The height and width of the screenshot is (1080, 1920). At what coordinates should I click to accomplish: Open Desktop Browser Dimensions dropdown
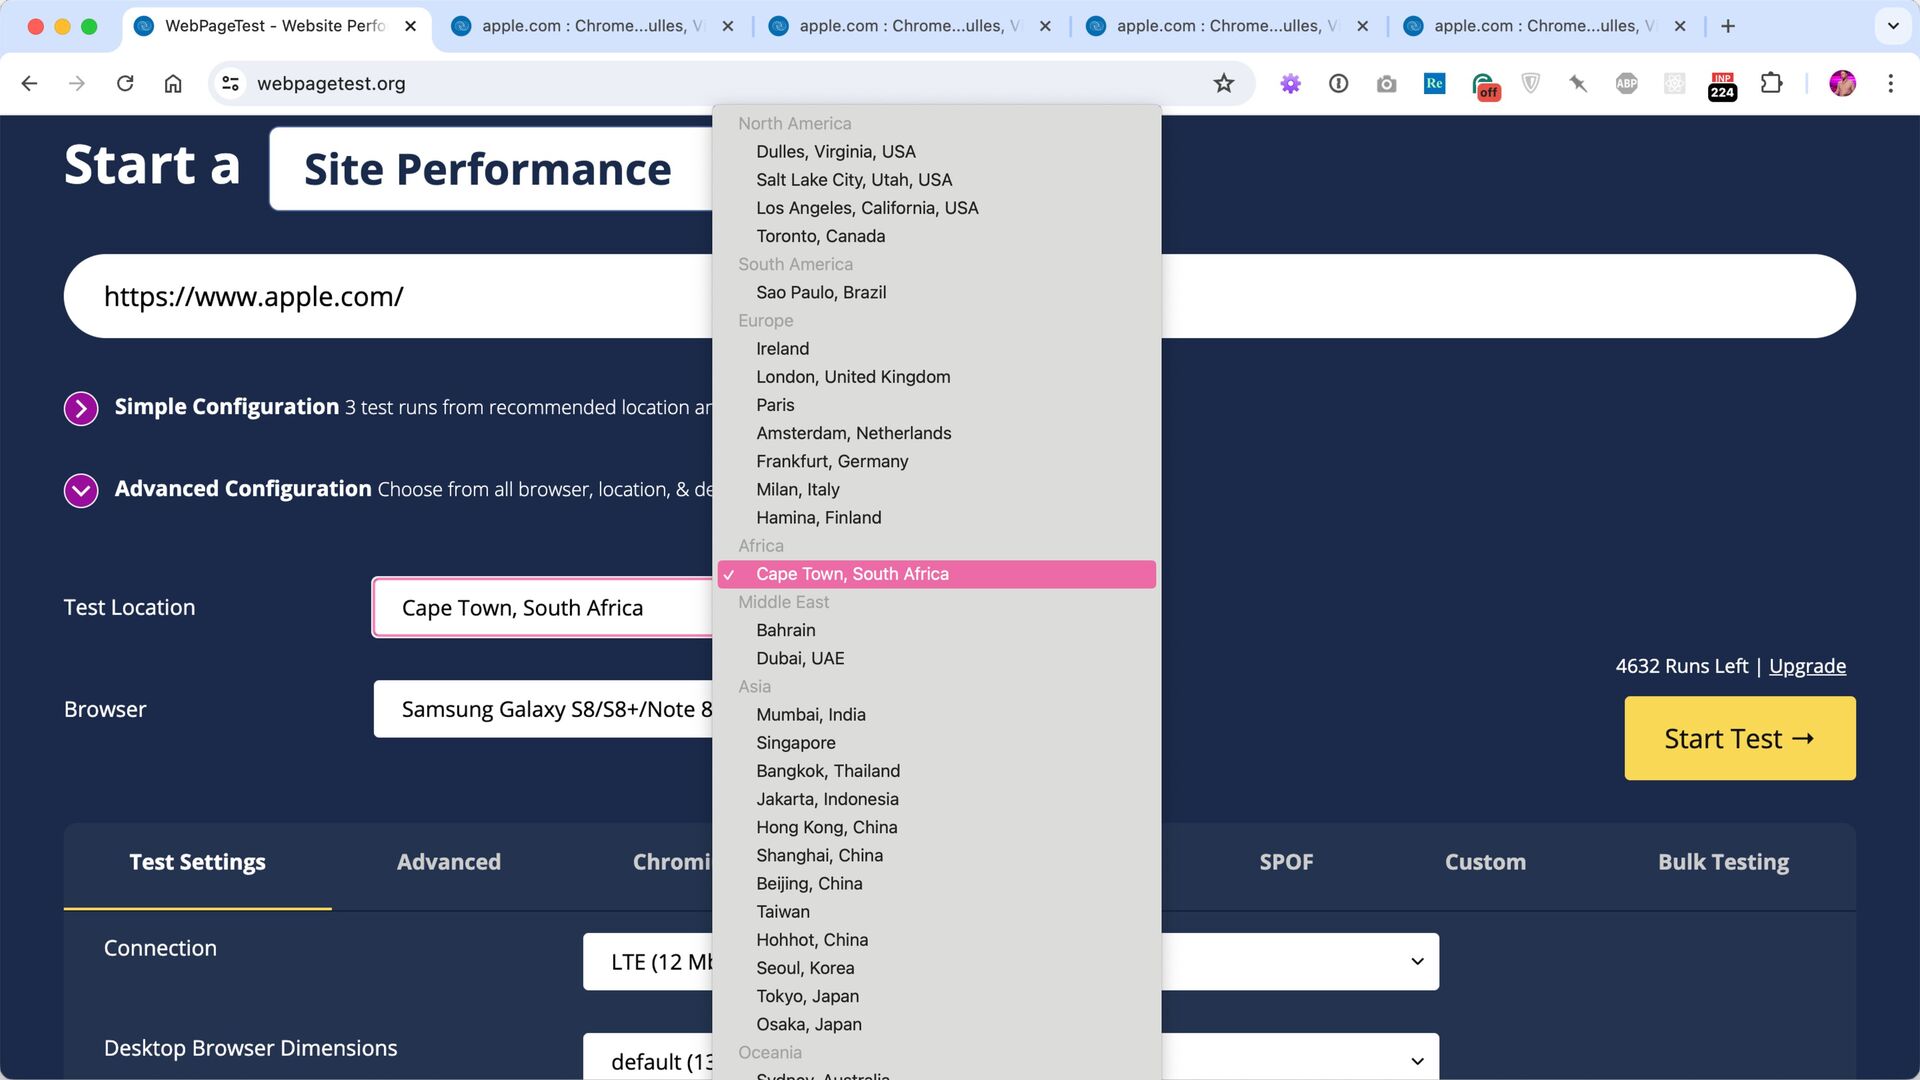1011,1056
